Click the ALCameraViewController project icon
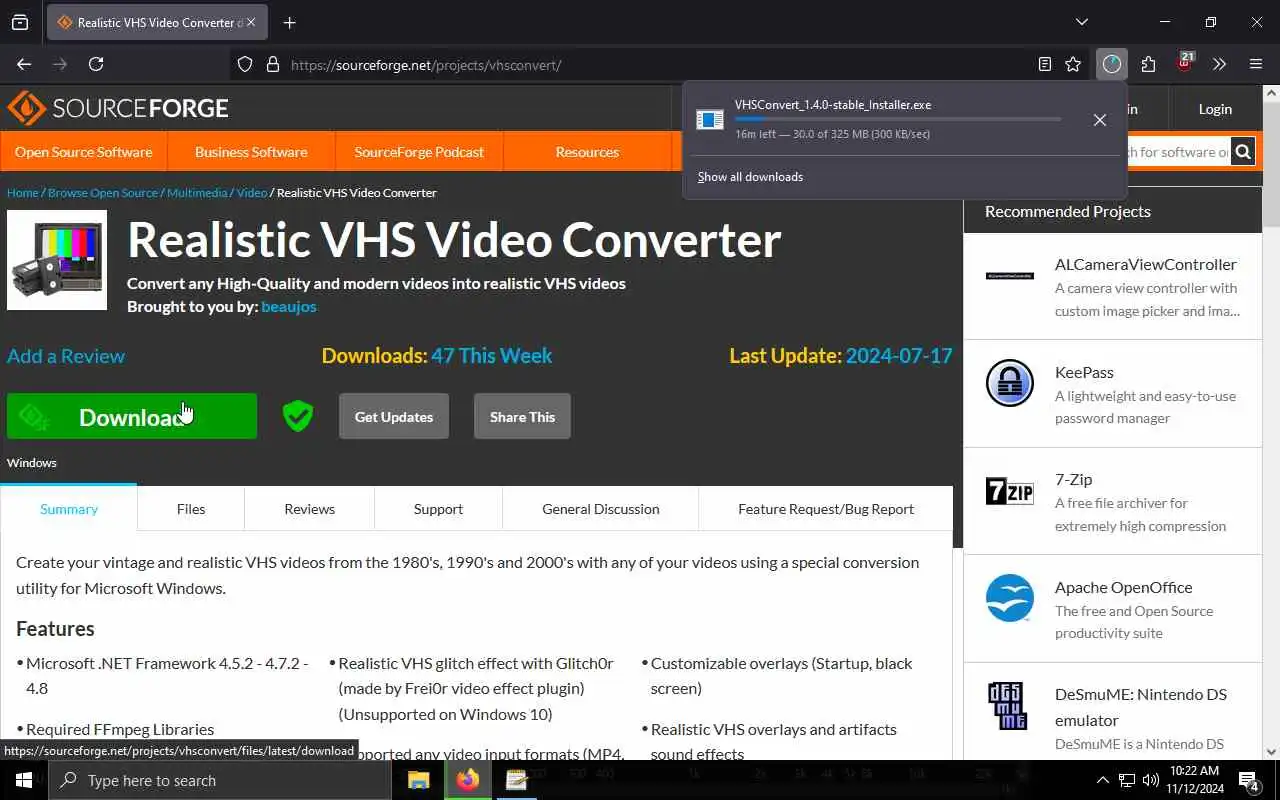The image size is (1280, 800). click(1010, 275)
